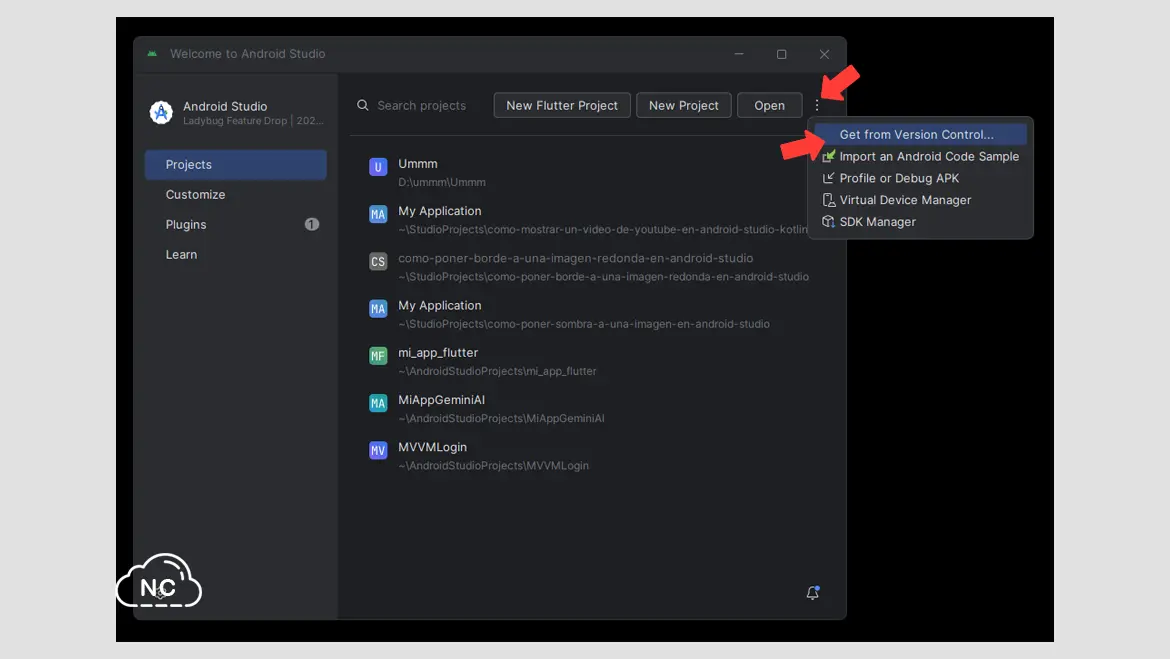Minimize the Welcome to Android Studio window
The width and height of the screenshot is (1170, 659).
click(739, 54)
